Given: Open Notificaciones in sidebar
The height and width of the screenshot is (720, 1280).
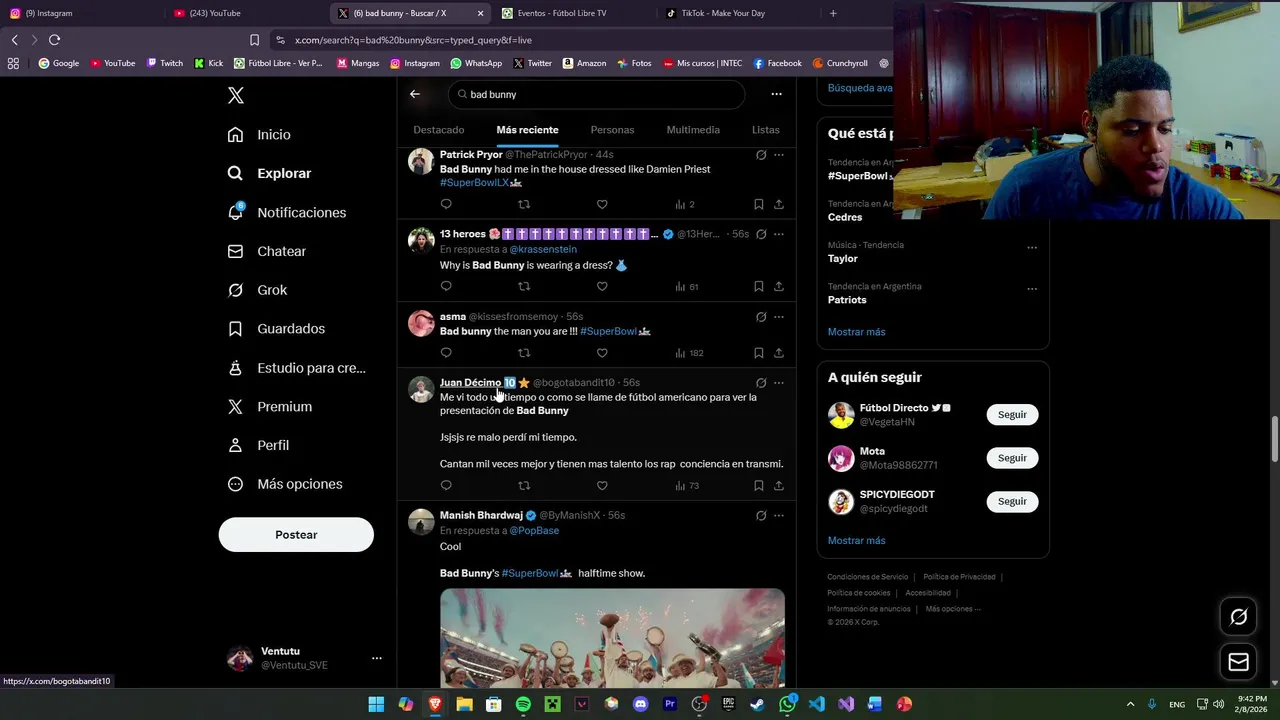Looking at the screenshot, I should [286, 212].
